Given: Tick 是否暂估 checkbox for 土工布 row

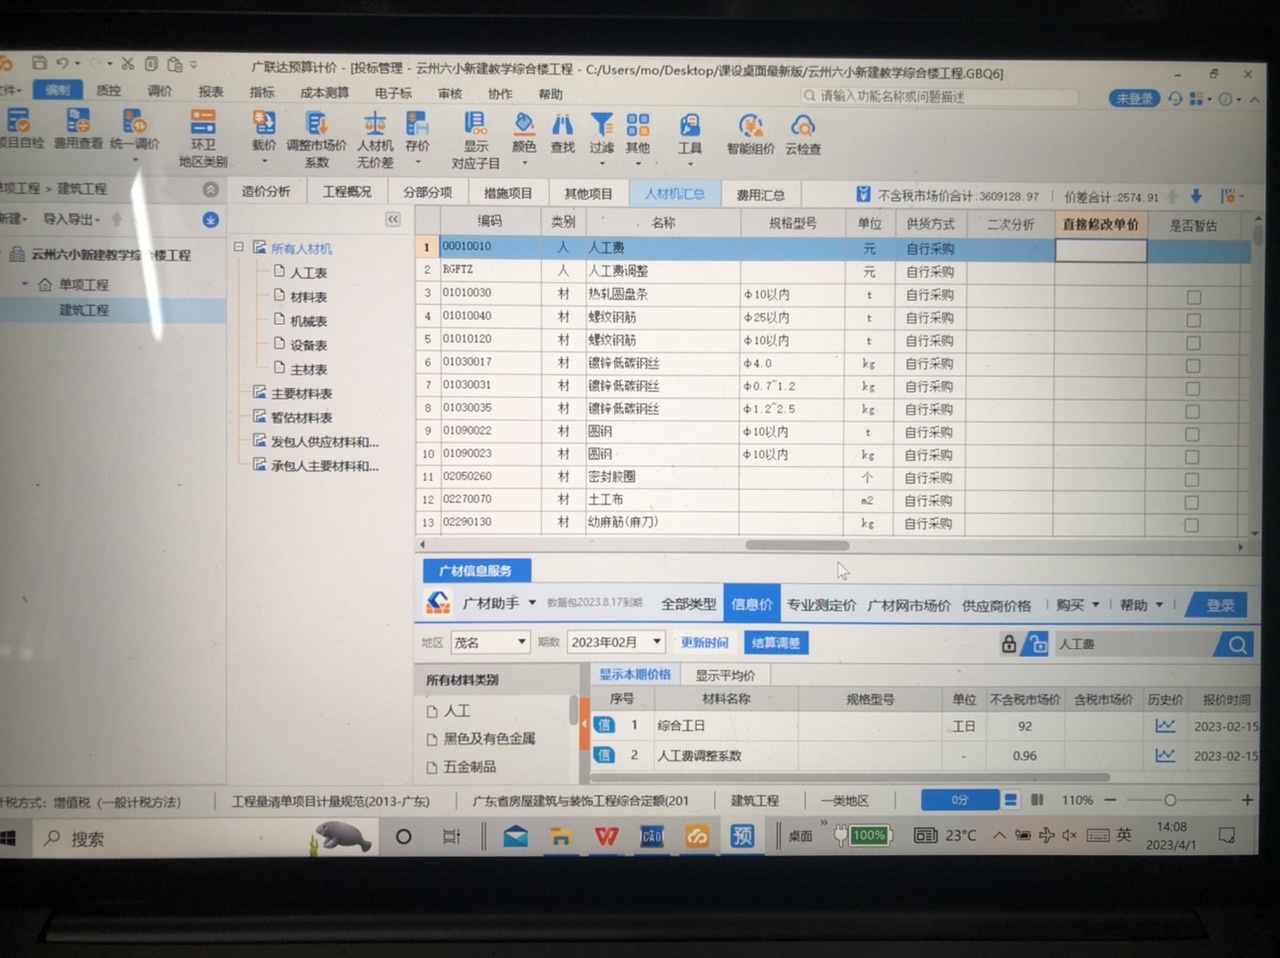Looking at the screenshot, I should (x=1192, y=503).
